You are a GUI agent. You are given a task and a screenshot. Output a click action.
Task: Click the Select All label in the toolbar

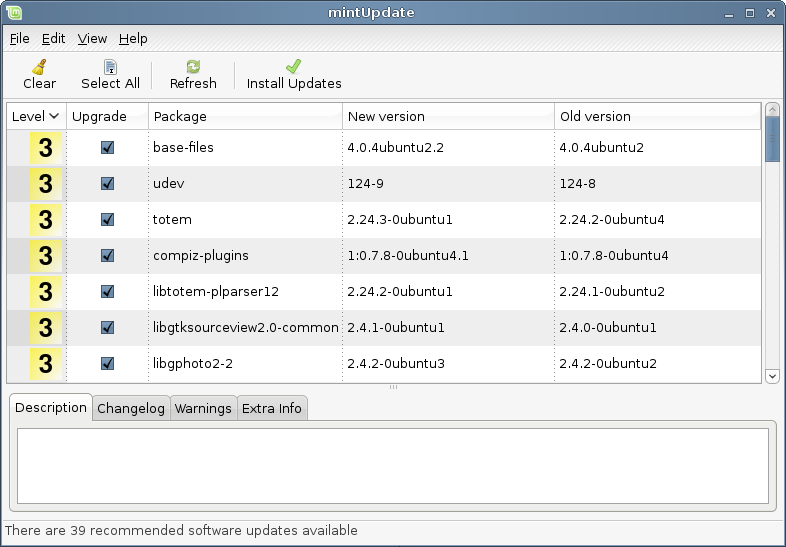point(110,83)
